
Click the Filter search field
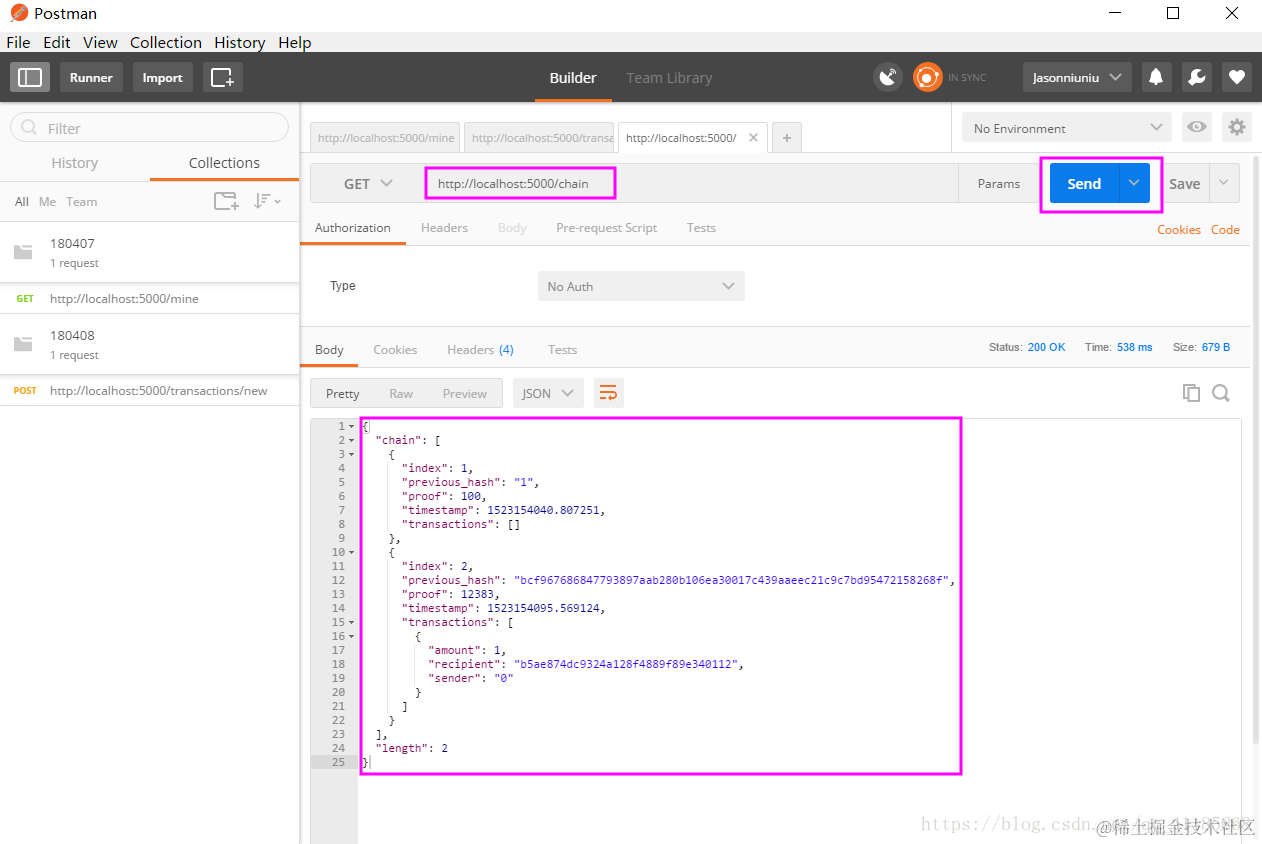click(149, 128)
